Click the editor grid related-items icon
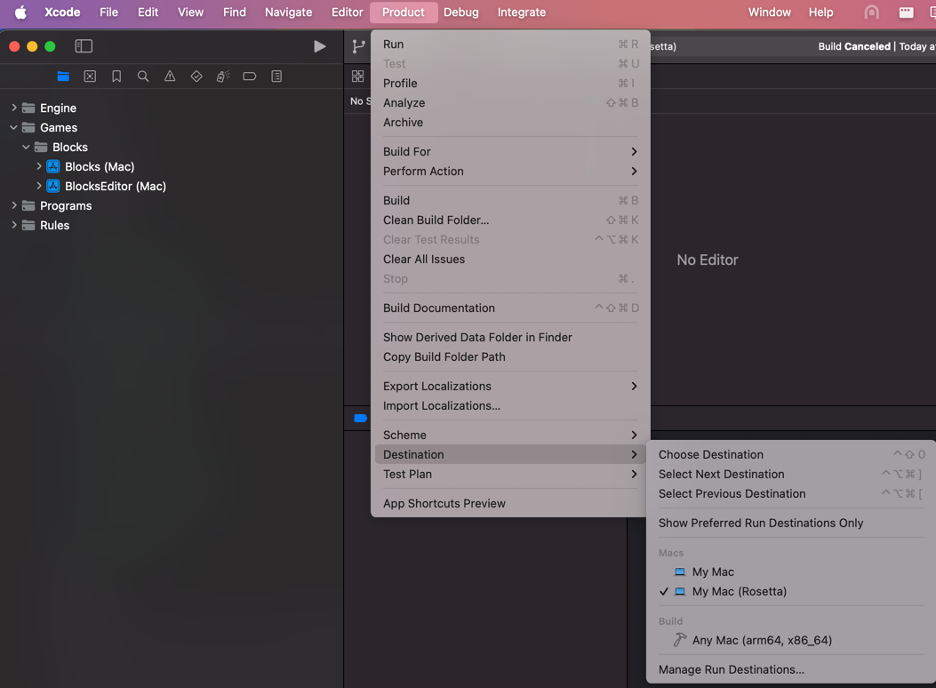The height and width of the screenshot is (688, 936). [358, 76]
